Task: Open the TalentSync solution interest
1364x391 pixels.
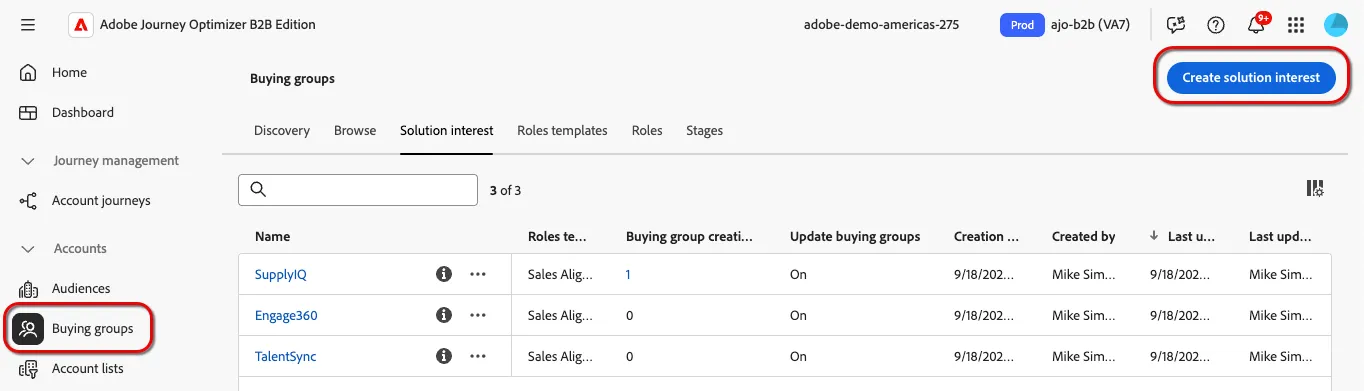Action: coord(286,356)
